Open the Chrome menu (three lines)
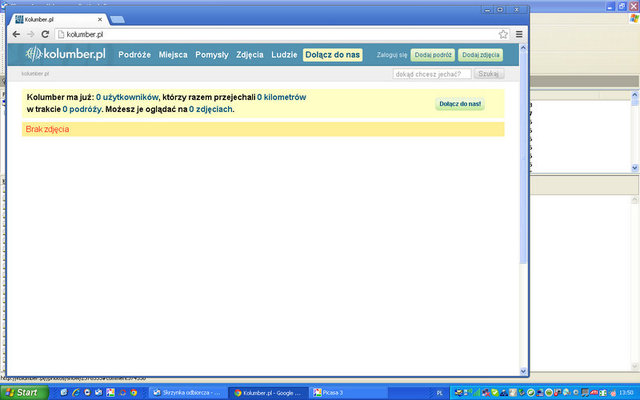The height and width of the screenshot is (400, 640). tap(519, 34)
